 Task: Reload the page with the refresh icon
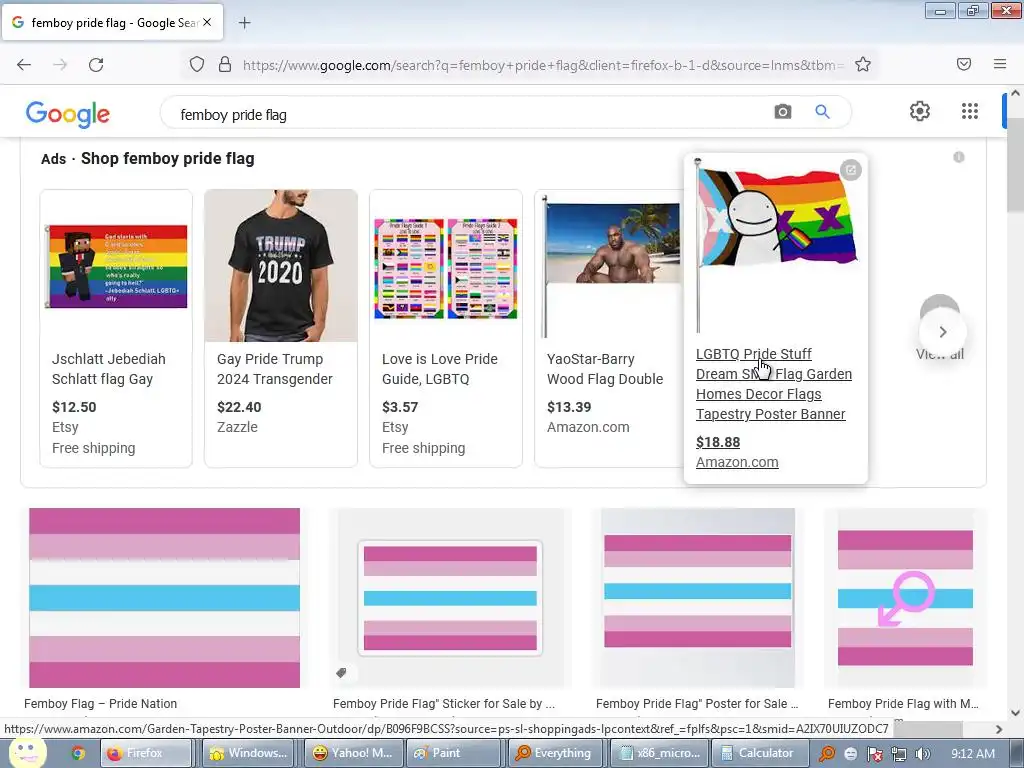click(x=96, y=64)
